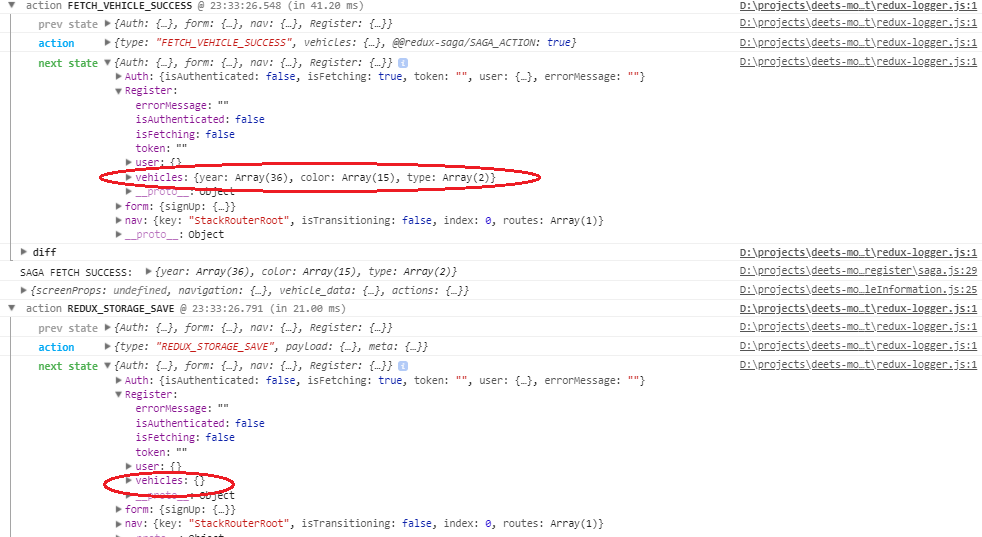Click the "FETCH_VEHICLE_SUCCESS" red type string
The width and height of the screenshot is (982, 537).
pos(224,43)
